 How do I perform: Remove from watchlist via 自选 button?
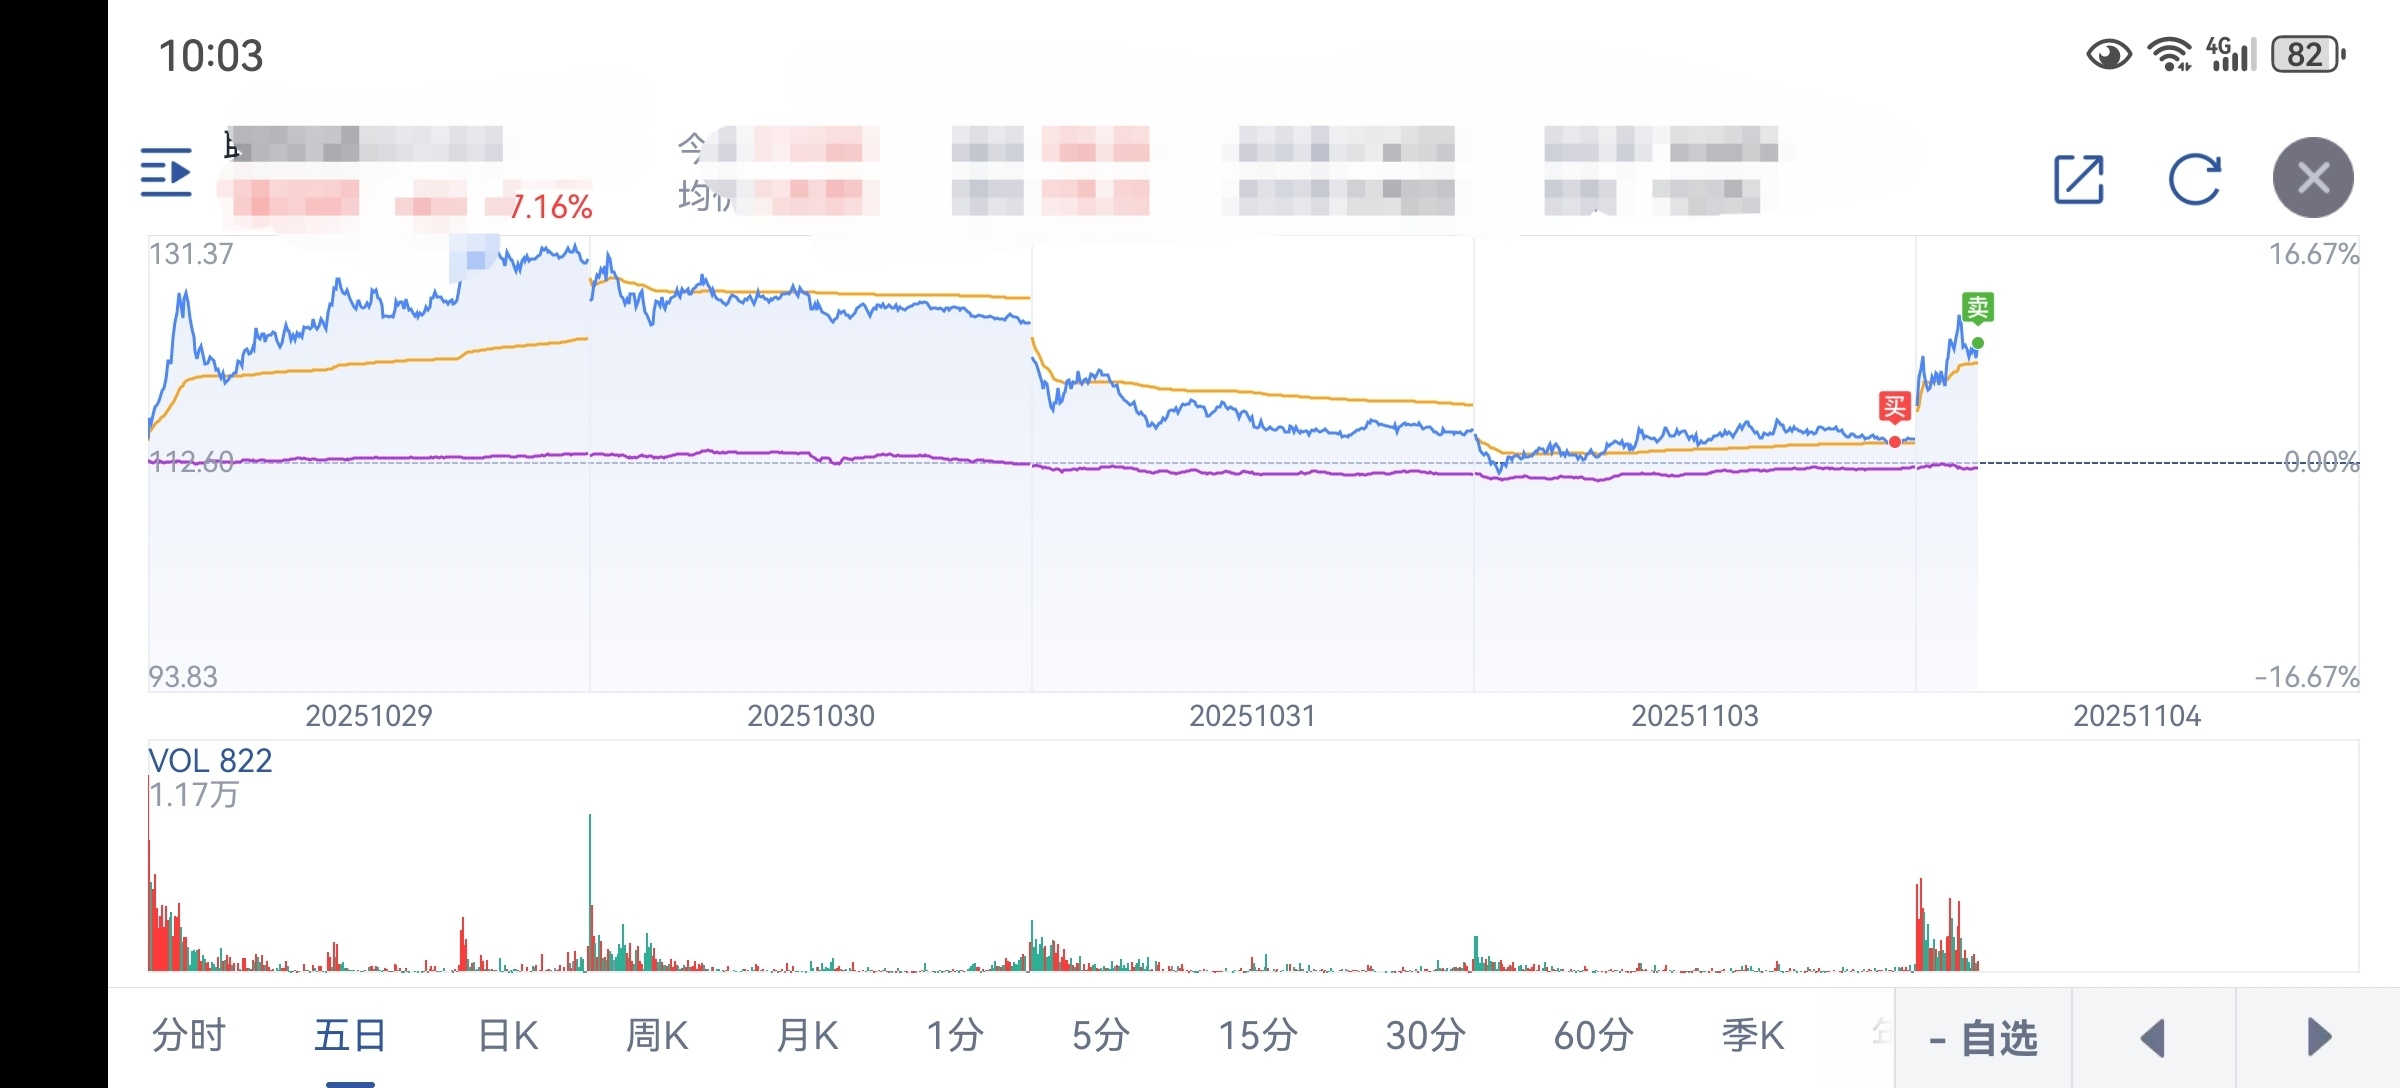tap(1983, 1038)
